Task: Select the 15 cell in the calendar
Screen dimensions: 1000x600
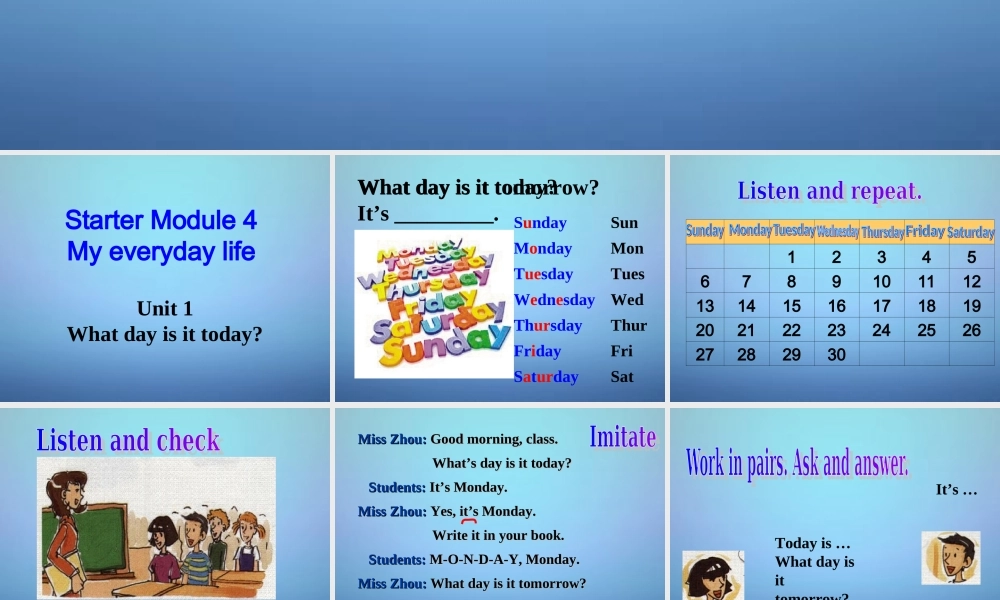Action: tap(791, 305)
